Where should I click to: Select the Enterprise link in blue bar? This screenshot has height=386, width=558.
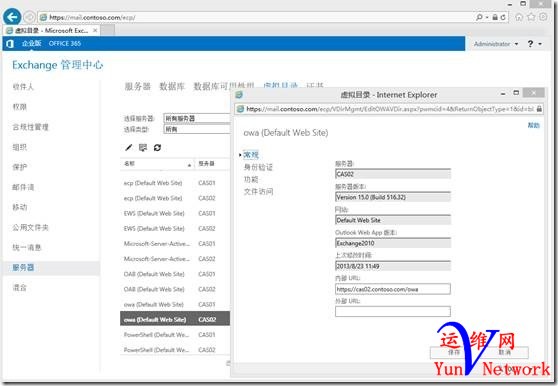click(32, 43)
